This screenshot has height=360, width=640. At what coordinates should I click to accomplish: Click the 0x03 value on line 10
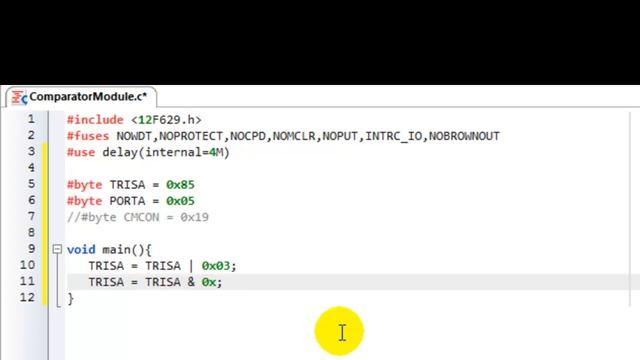point(216,266)
